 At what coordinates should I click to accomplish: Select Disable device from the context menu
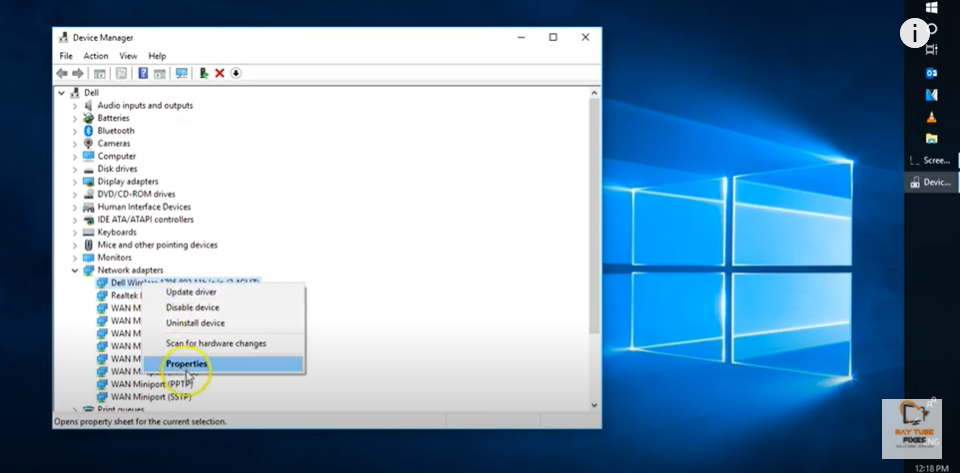coord(195,308)
